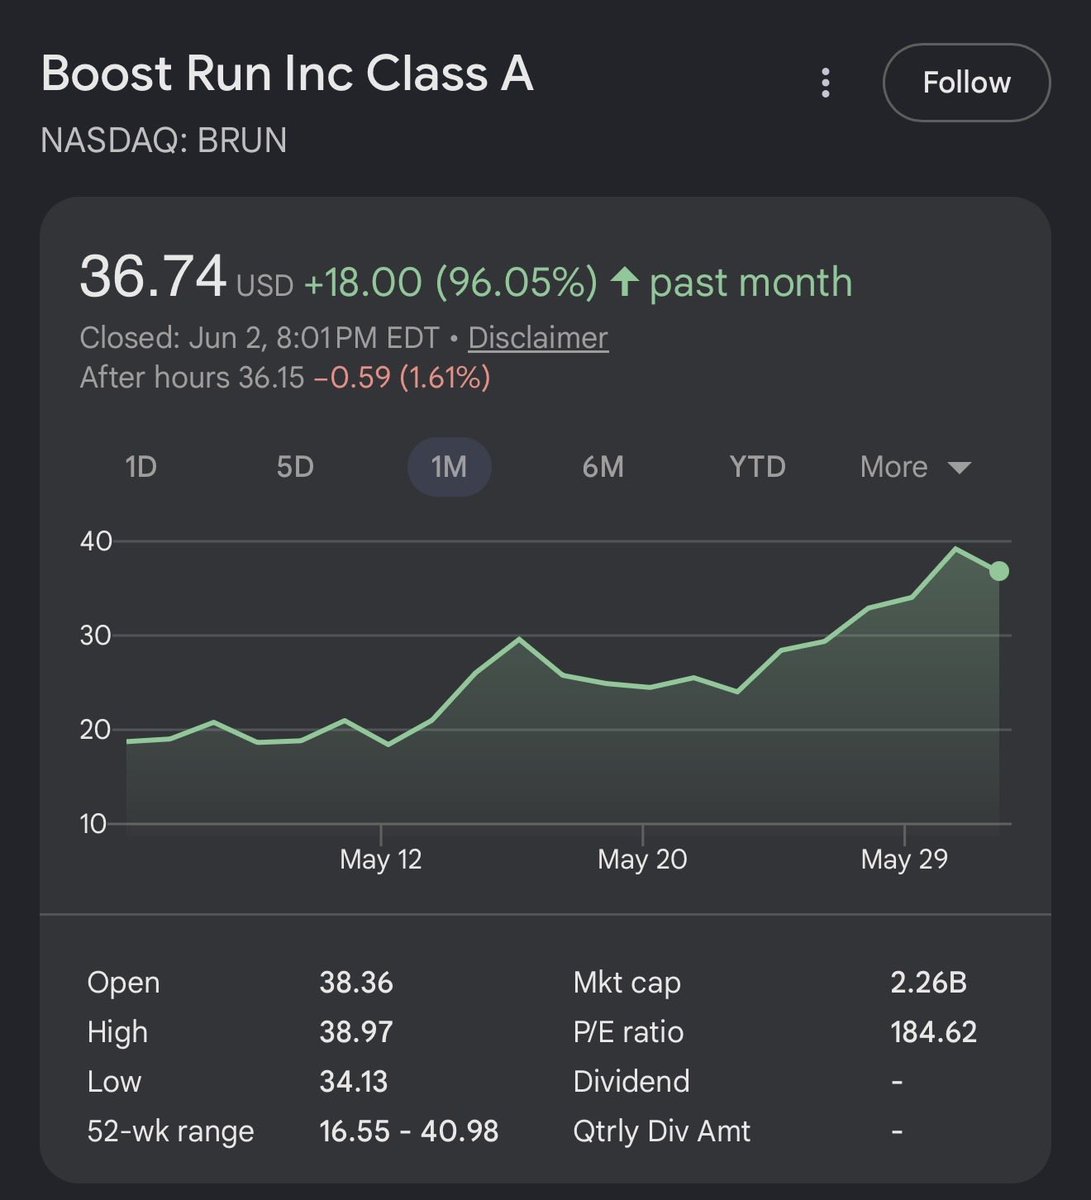Select the P/E ratio value 184.62
This screenshot has height=1200, width=1091.
[x=934, y=1032]
